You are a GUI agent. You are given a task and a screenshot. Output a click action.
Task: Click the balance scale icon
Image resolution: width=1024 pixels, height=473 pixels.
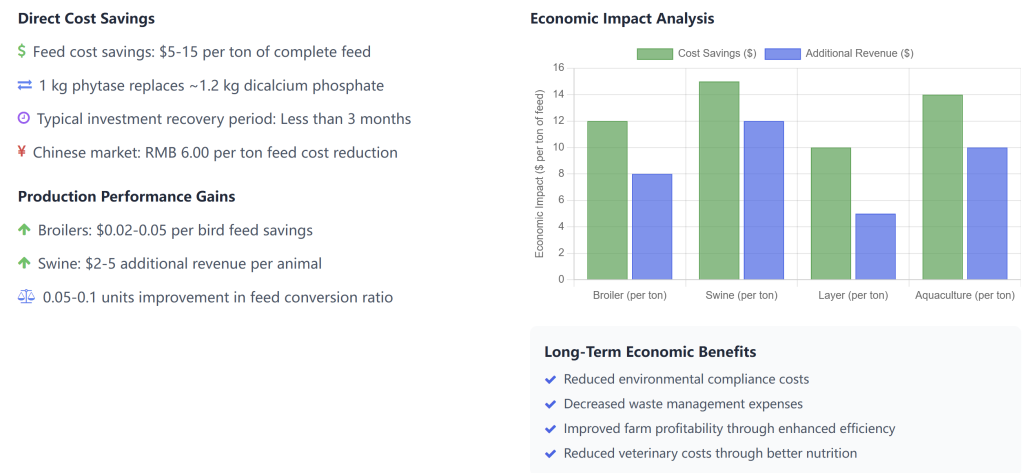coord(26,297)
